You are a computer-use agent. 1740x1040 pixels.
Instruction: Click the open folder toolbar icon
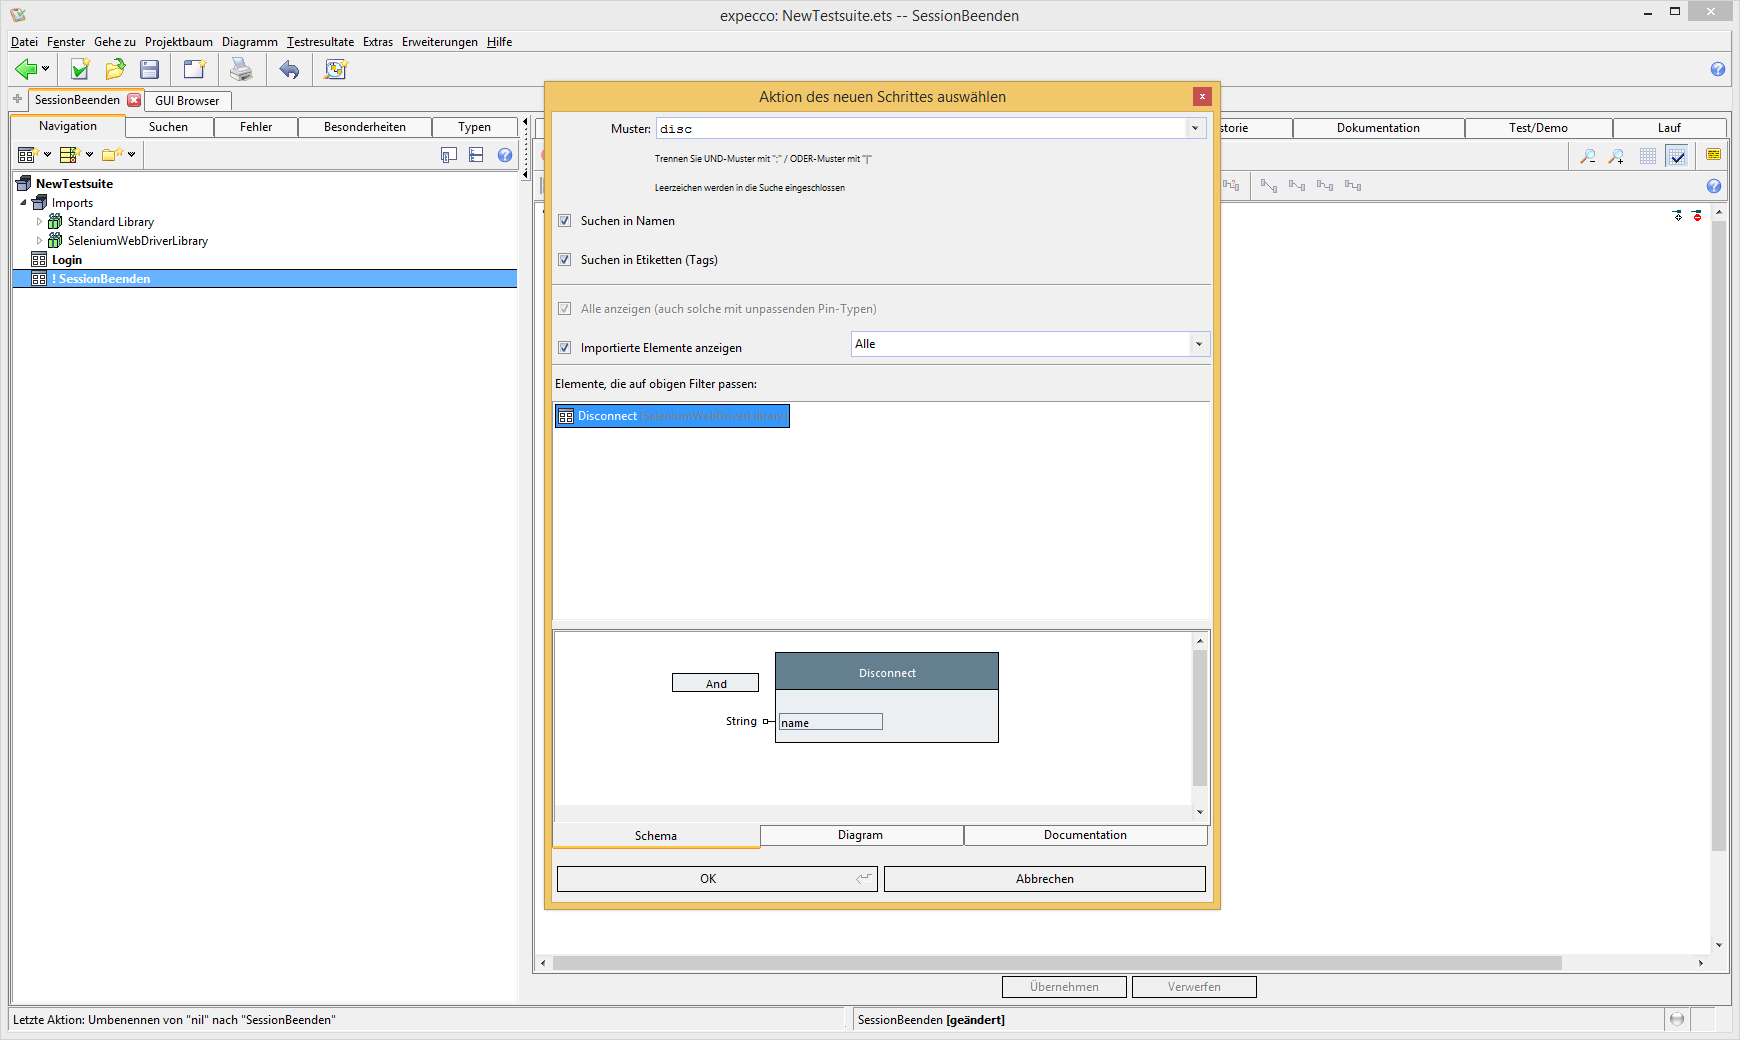115,69
